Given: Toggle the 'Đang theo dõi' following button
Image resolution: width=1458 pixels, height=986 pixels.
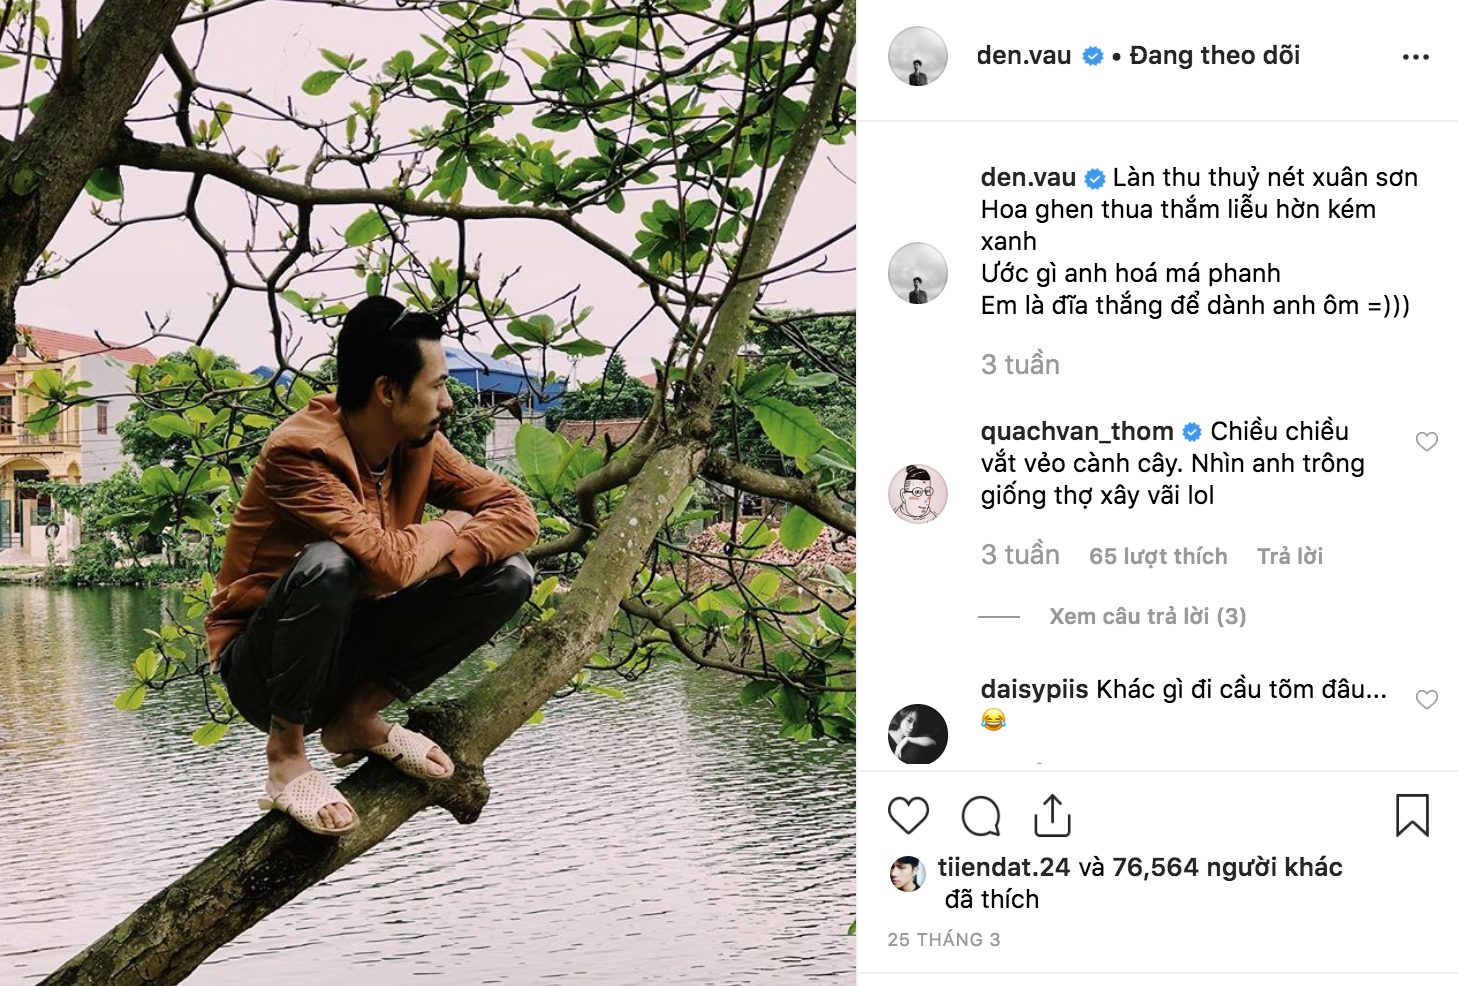Looking at the screenshot, I should pyautogui.click(x=1214, y=56).
